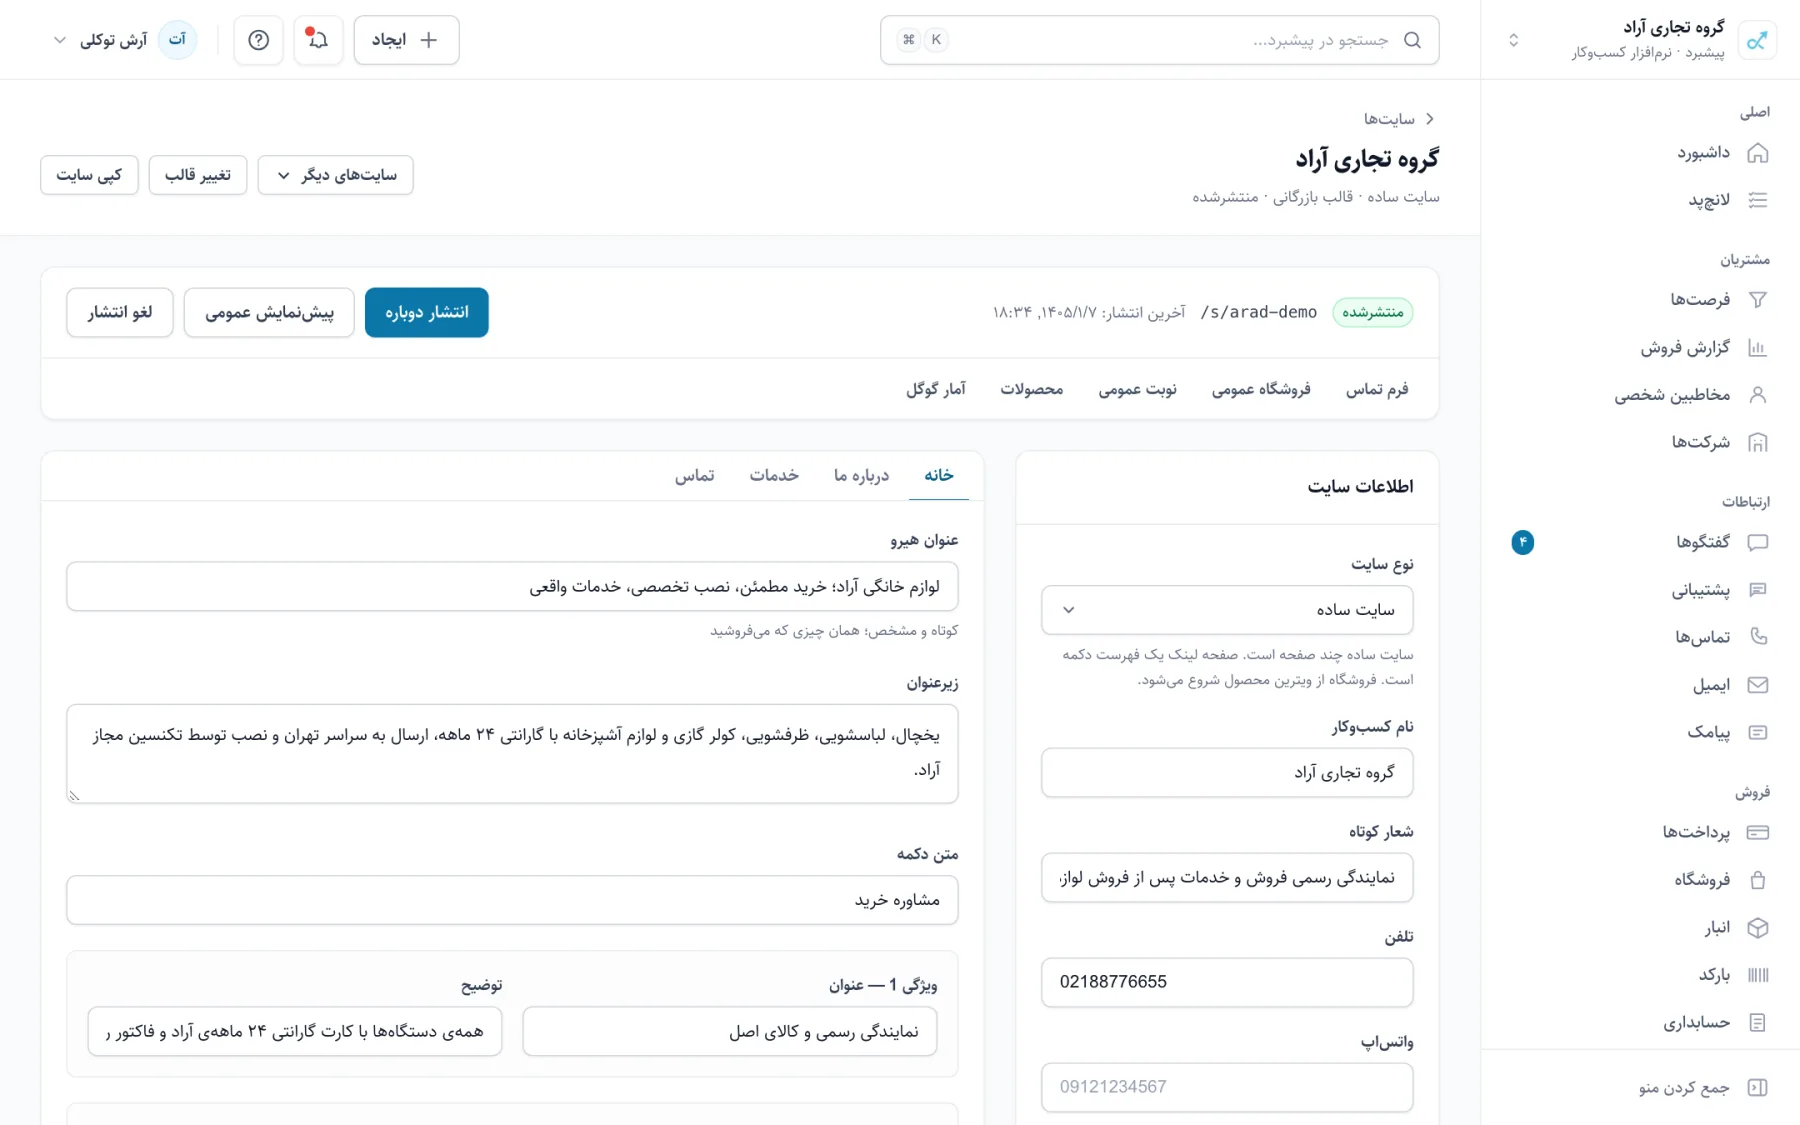Open حسابداری ledger icon
1800x1125 pixels.
1757,1022
